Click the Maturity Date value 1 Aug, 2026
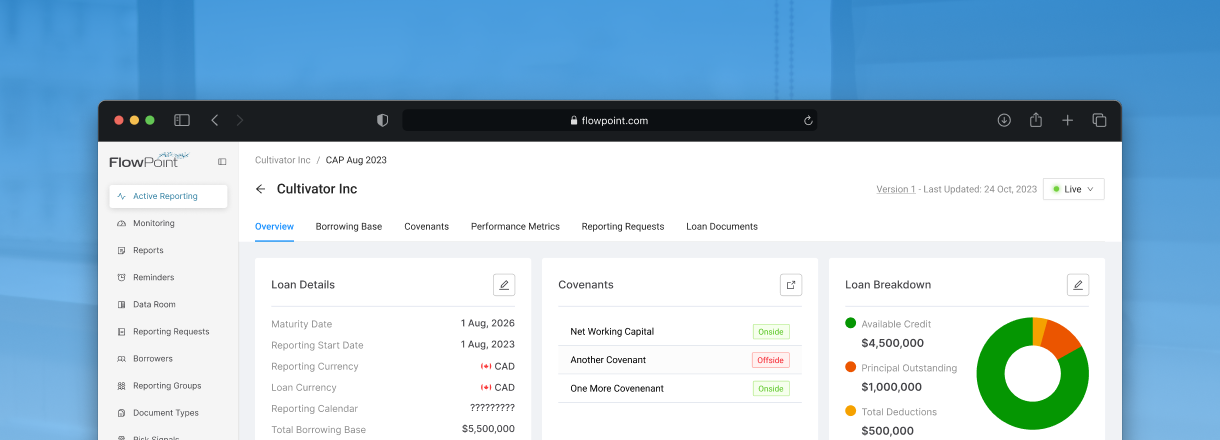This screenshot has height=440, width=1220. [488, 324]
